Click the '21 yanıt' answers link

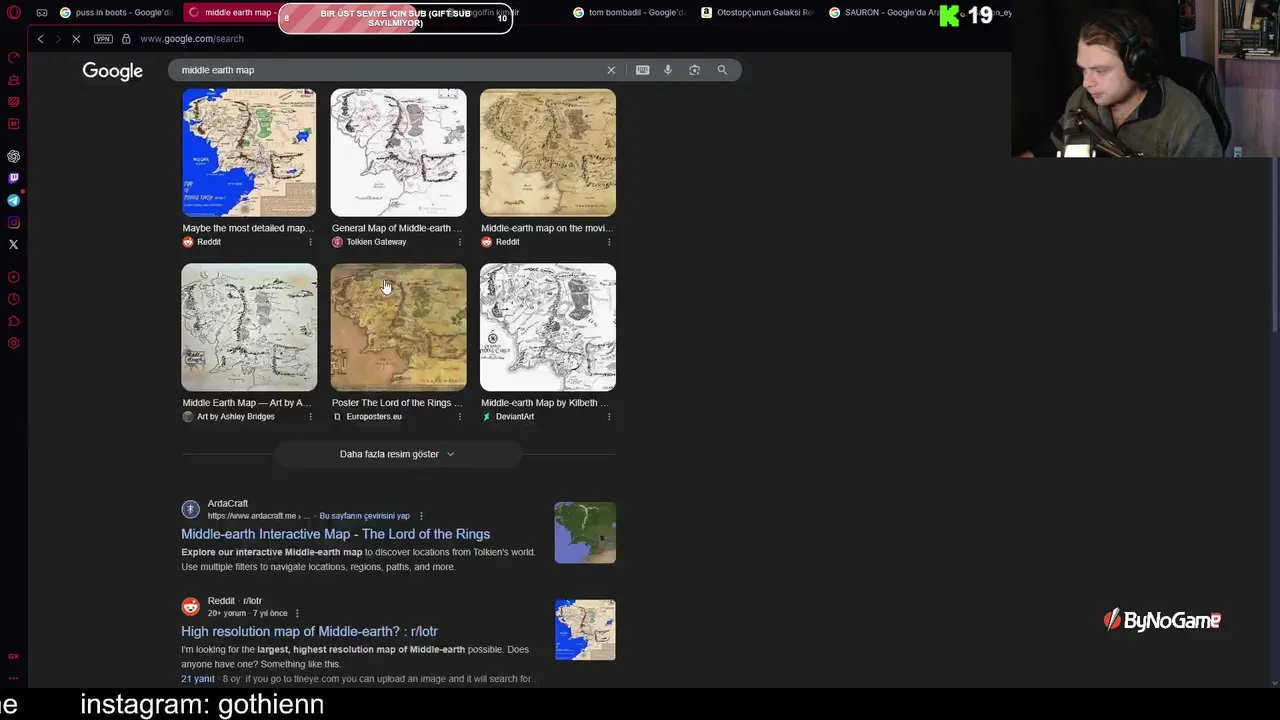coord(198,679)
